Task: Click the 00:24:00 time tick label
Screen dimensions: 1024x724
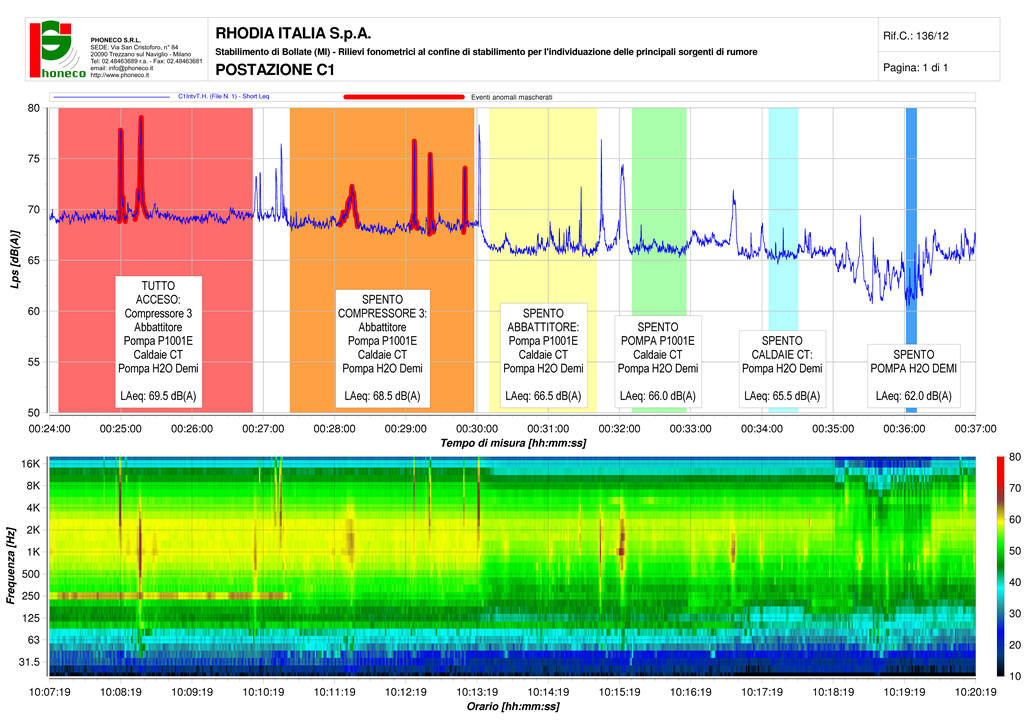Action: pyautogui.click(x=50, y=429)
